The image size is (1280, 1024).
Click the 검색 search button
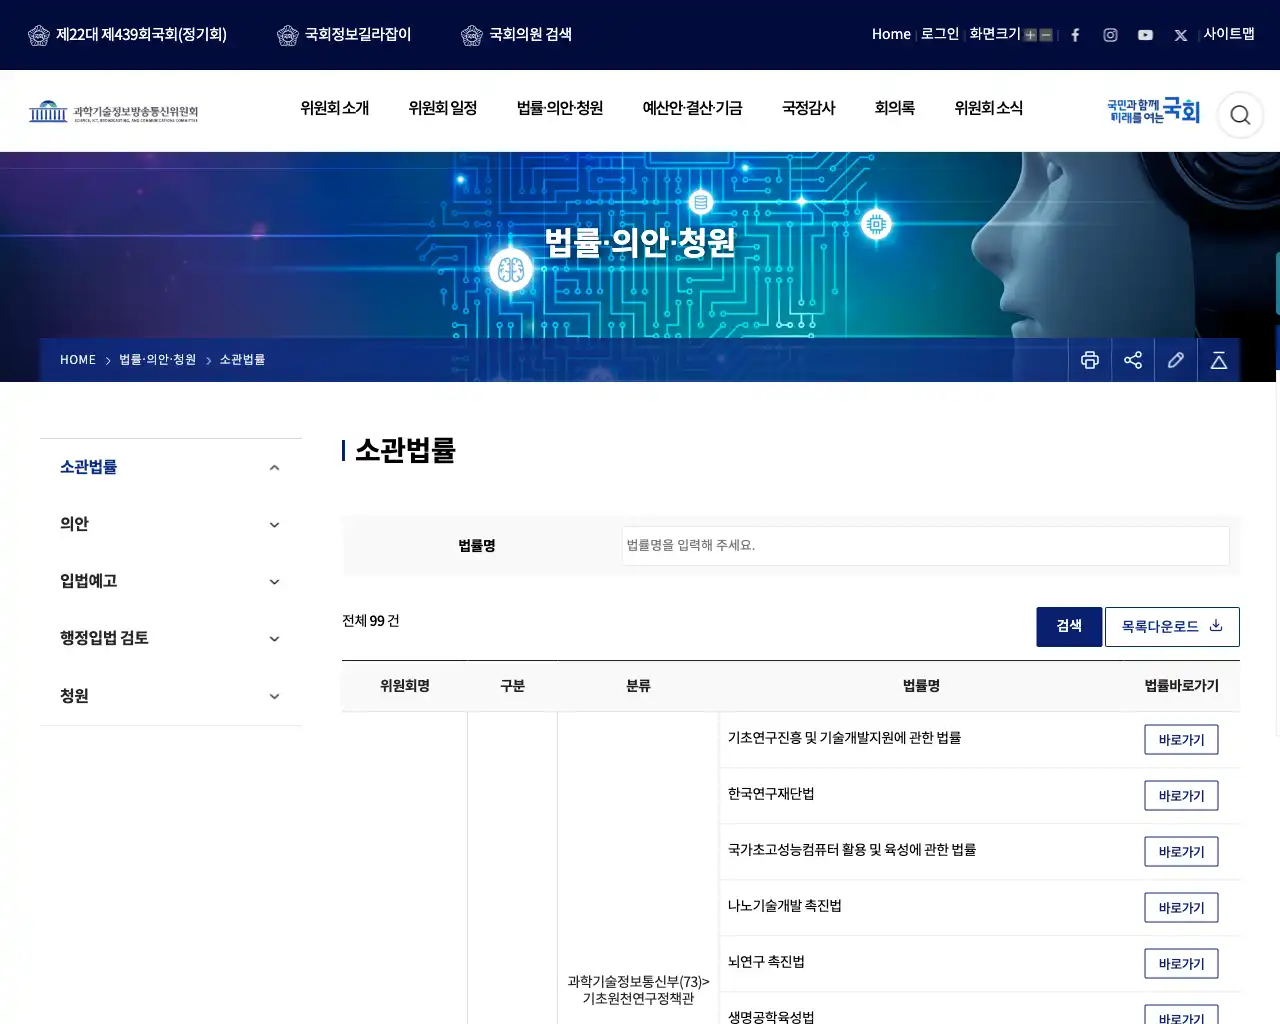(x=1069, y=627)
